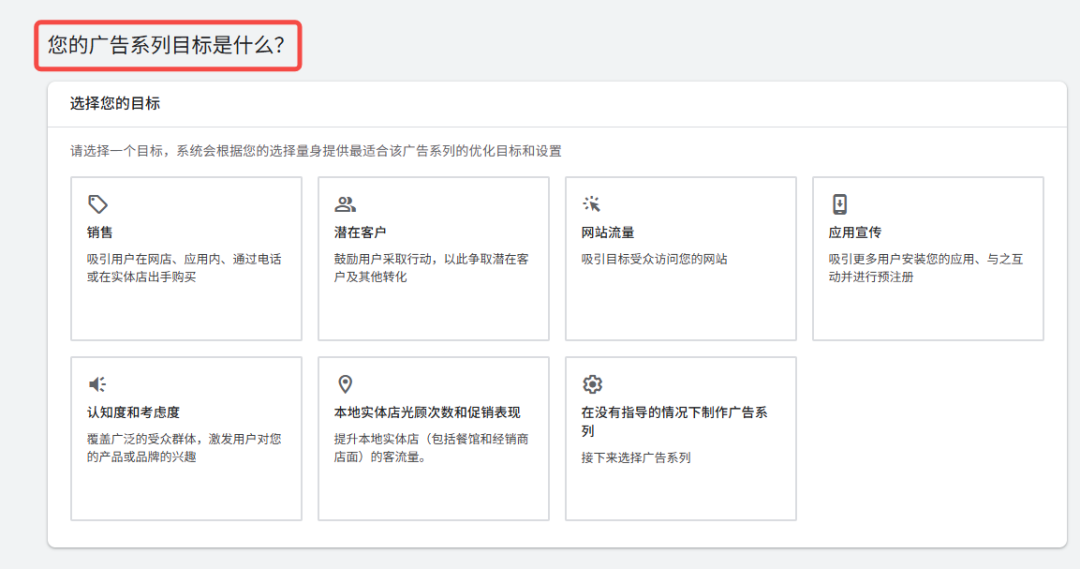Click the cursor-click icon on 网站流量 card
The width and height of the screenshot is (1080, 569).
(592, 205)
